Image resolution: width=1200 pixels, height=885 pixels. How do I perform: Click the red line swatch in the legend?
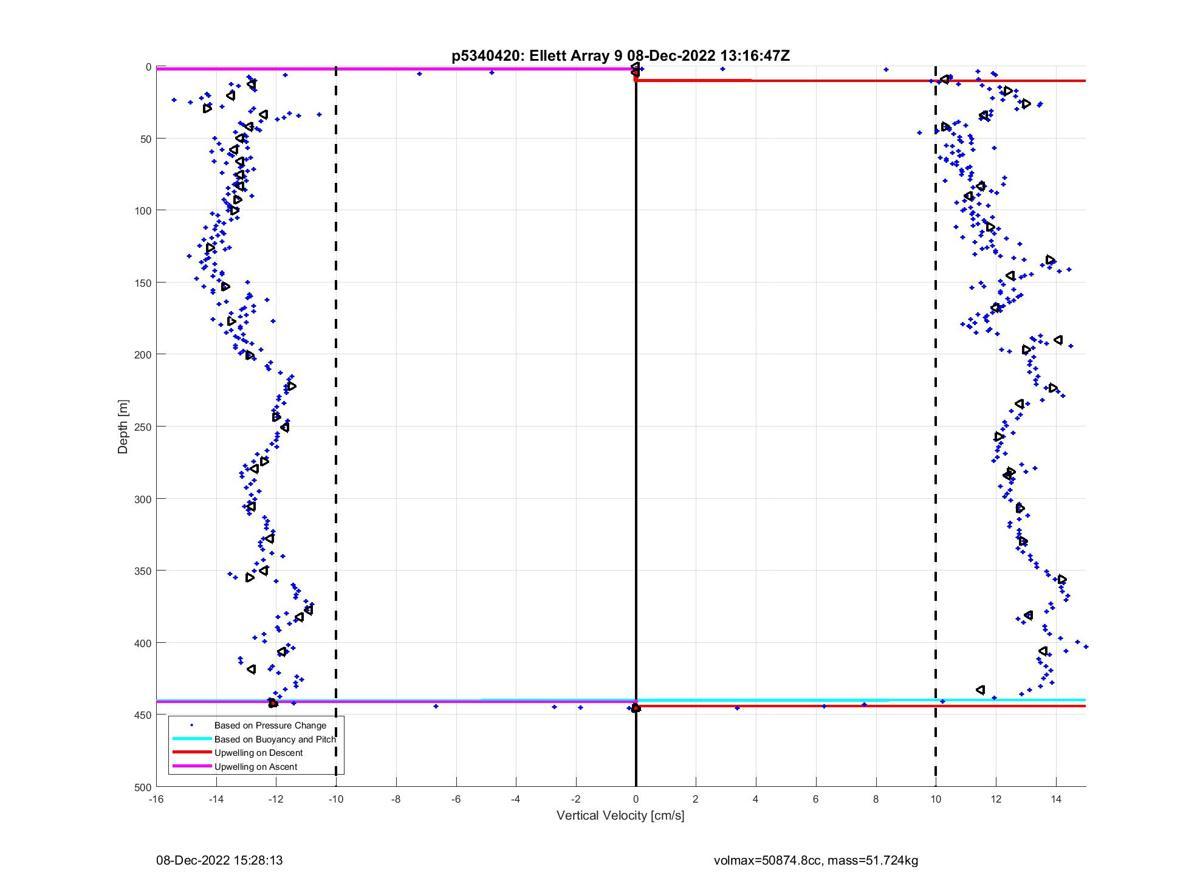pos(191,752)
